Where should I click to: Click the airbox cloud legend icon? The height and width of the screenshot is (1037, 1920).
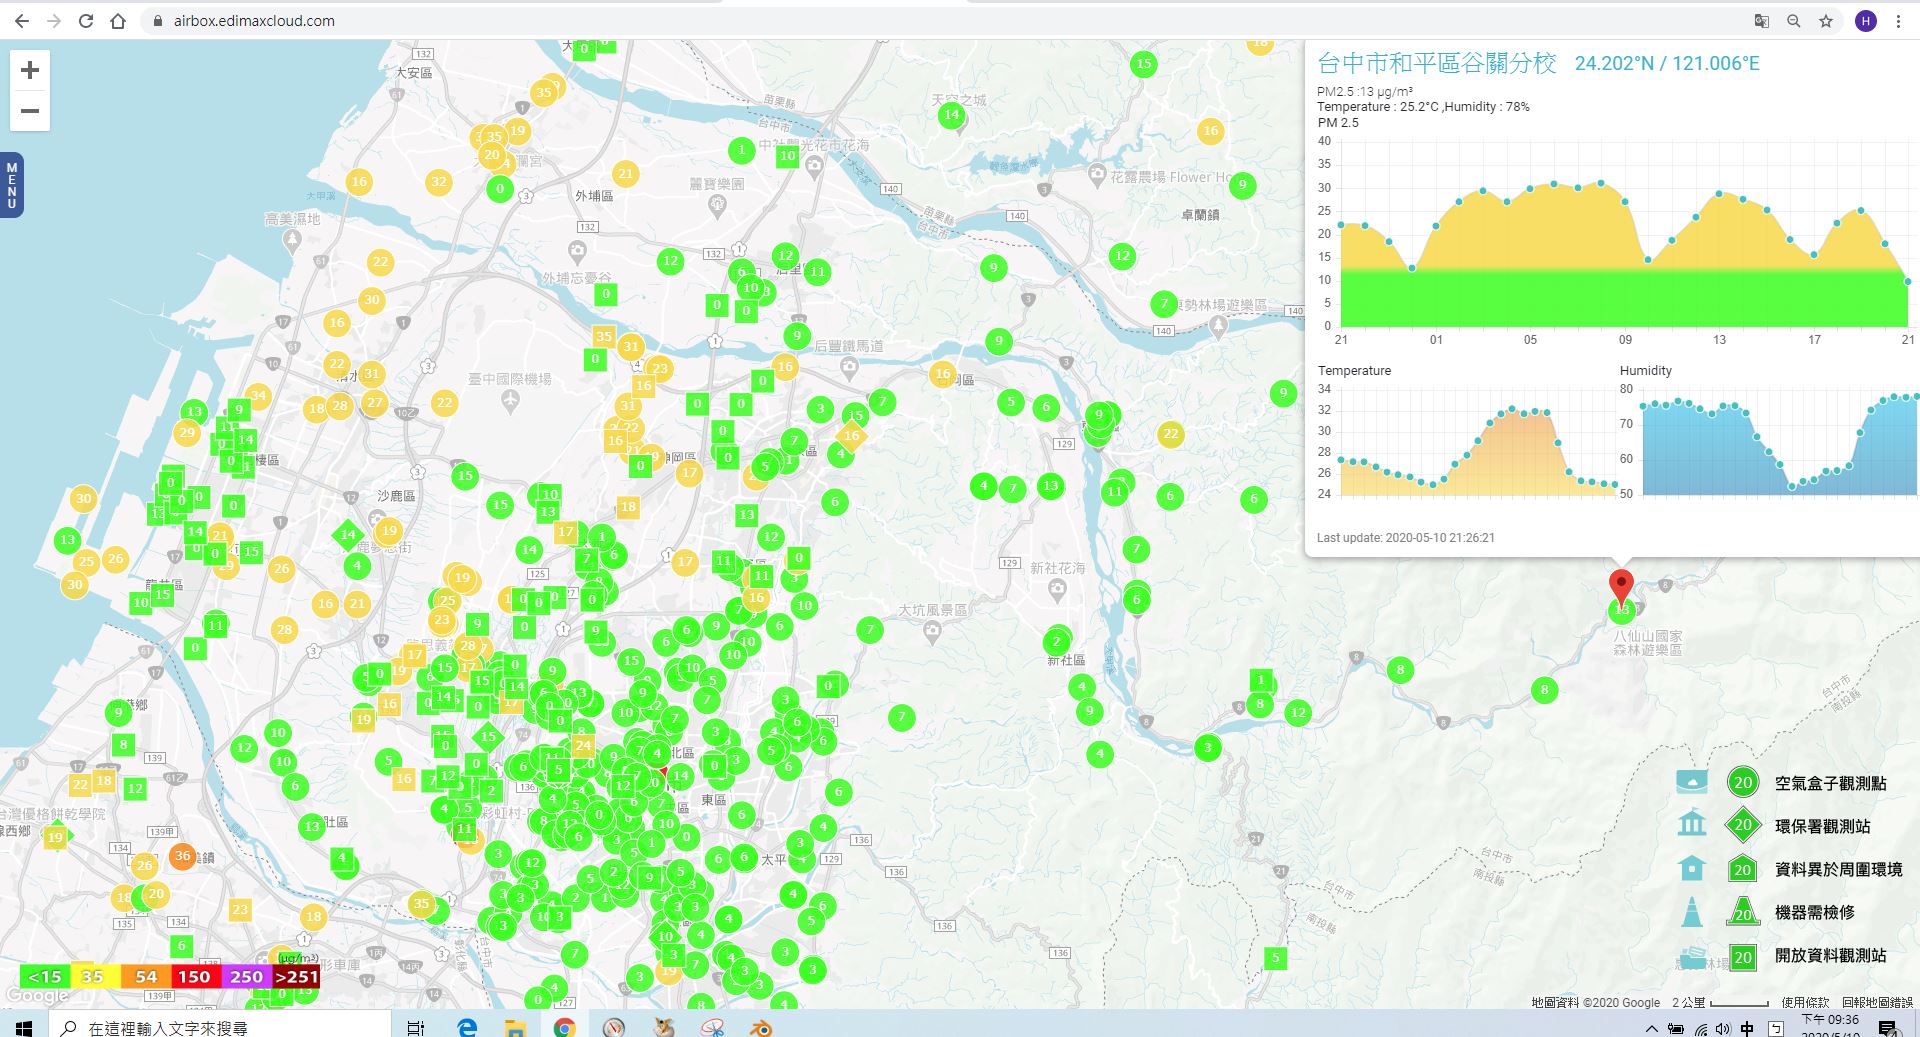(x=1692, y=782)
